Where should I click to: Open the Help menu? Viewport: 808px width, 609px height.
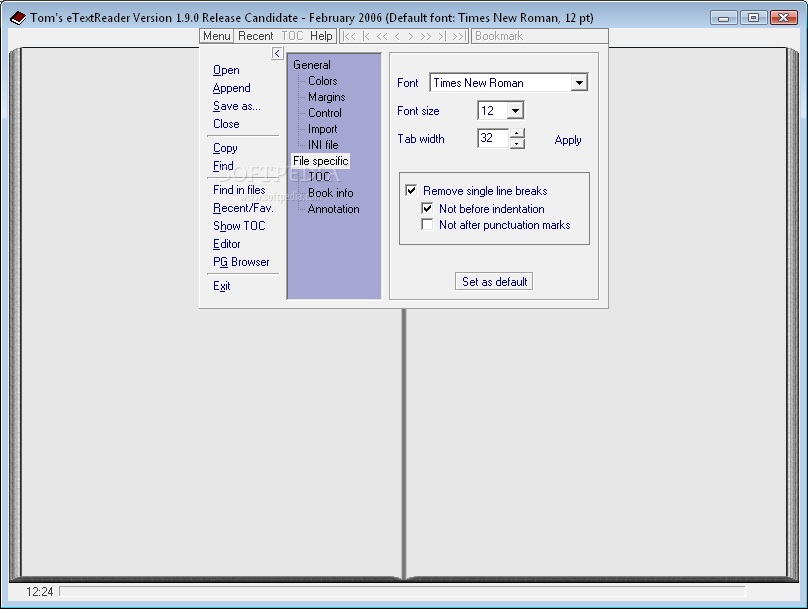321,36
